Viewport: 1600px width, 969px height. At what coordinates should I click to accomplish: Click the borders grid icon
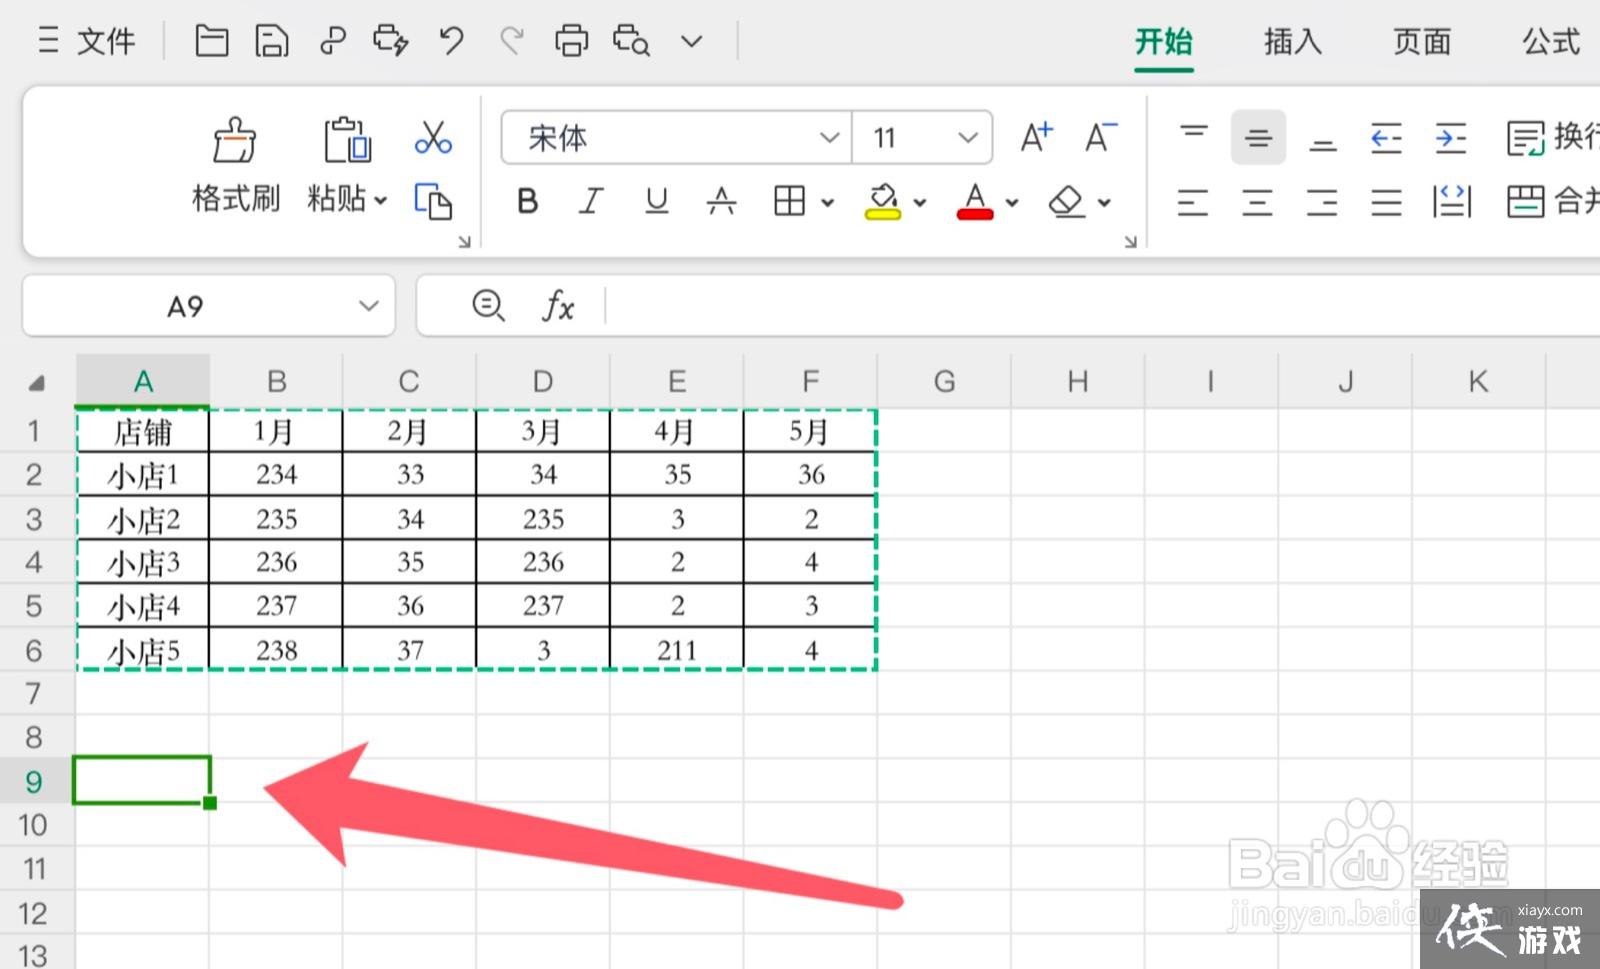click(789, 202)
